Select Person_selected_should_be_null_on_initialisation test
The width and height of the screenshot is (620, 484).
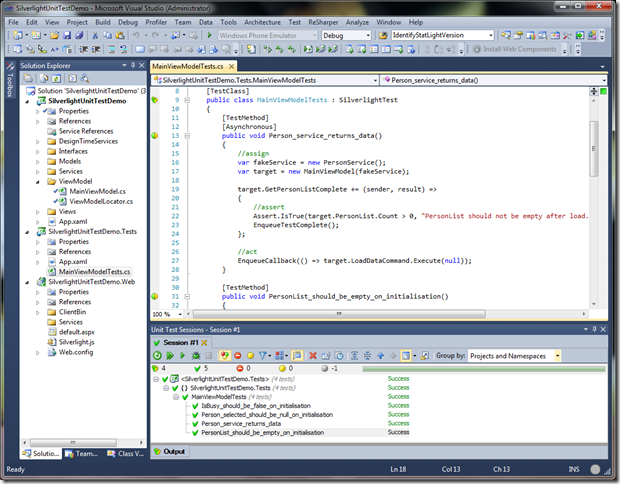267,414
